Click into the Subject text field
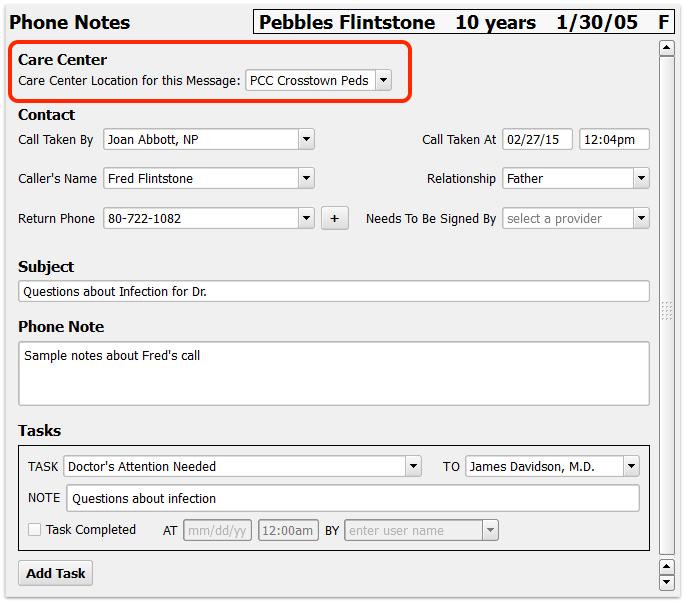Image resolution: width=686 pixels, height=604 pixels. [334, 291]
